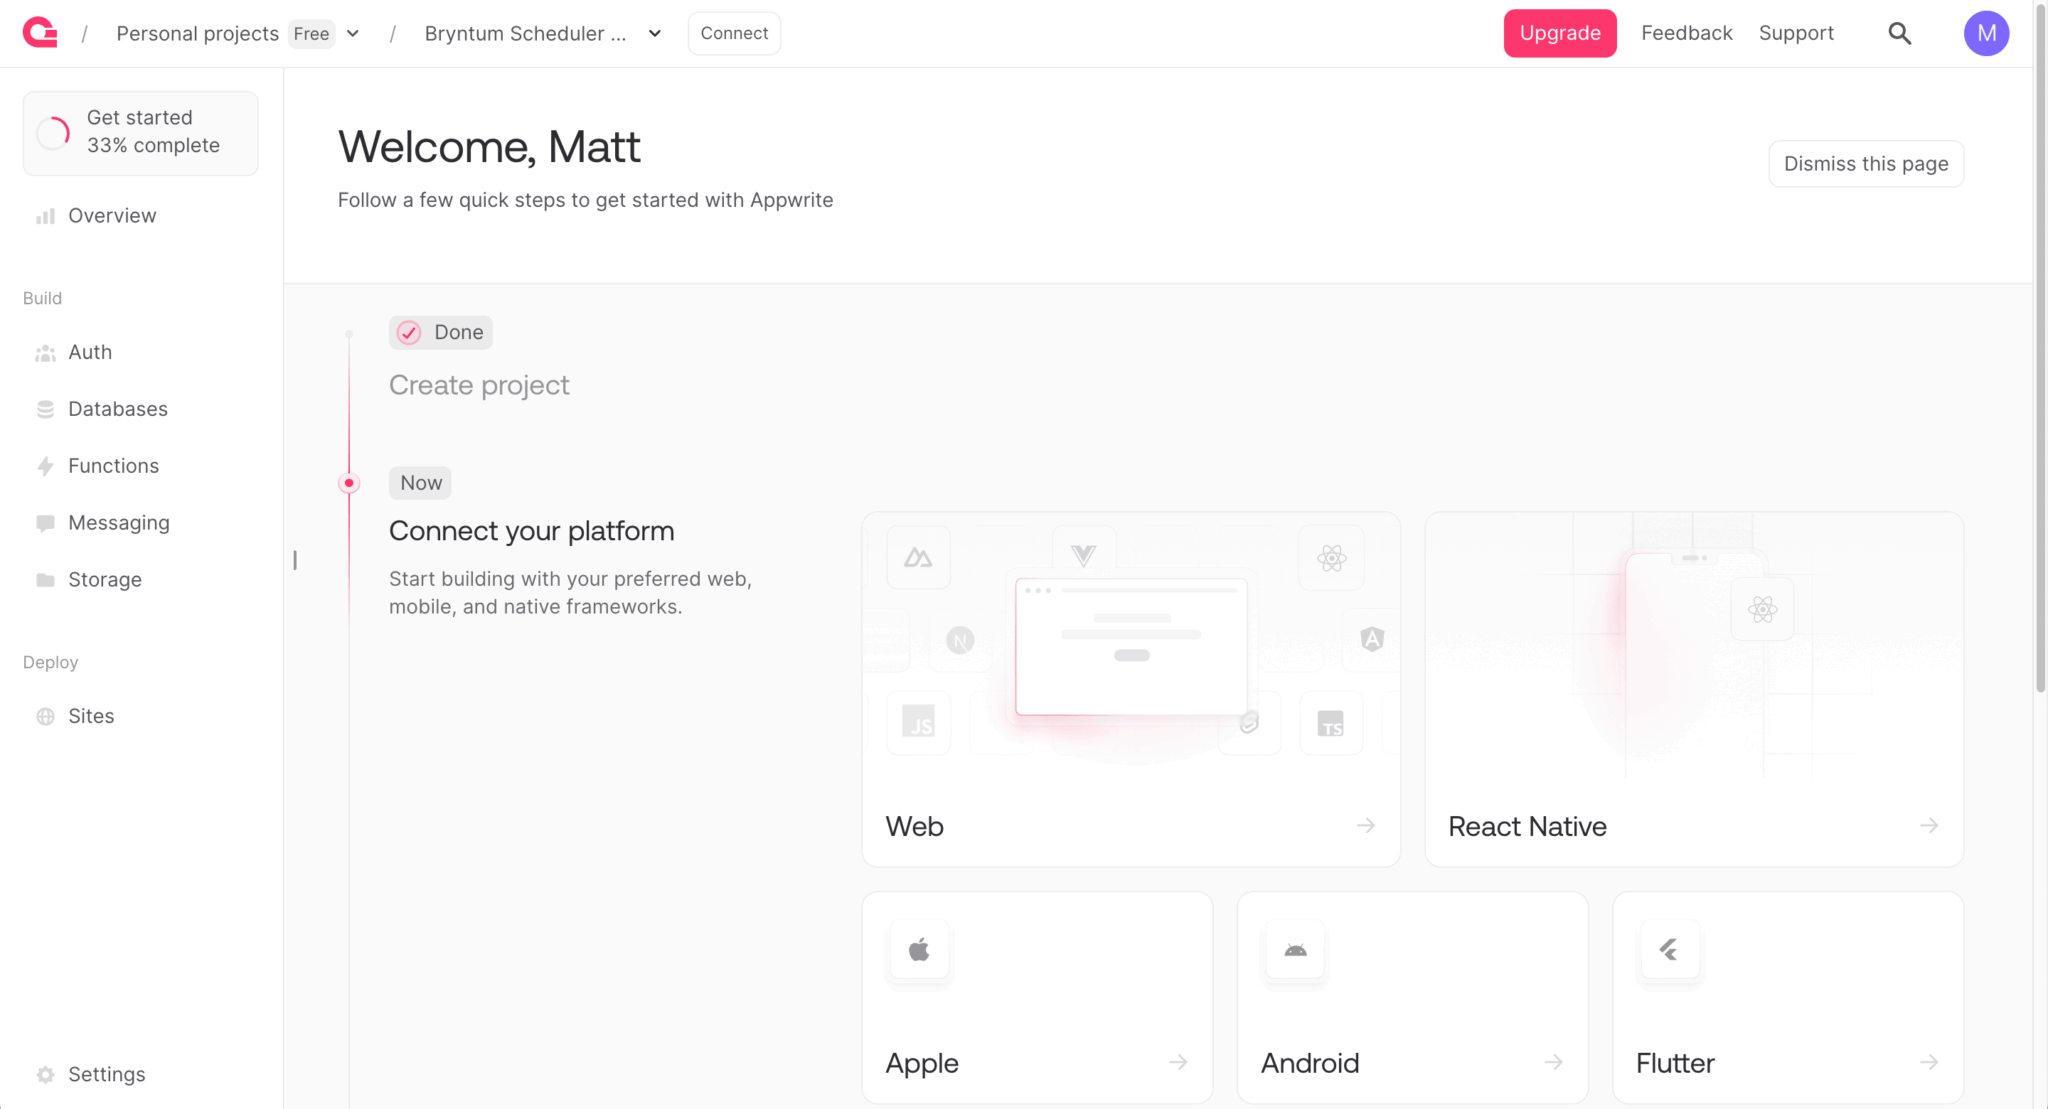The image size is (2048, 1109).
Task: Click the Android robot icon
Action: click(1295, 950)
